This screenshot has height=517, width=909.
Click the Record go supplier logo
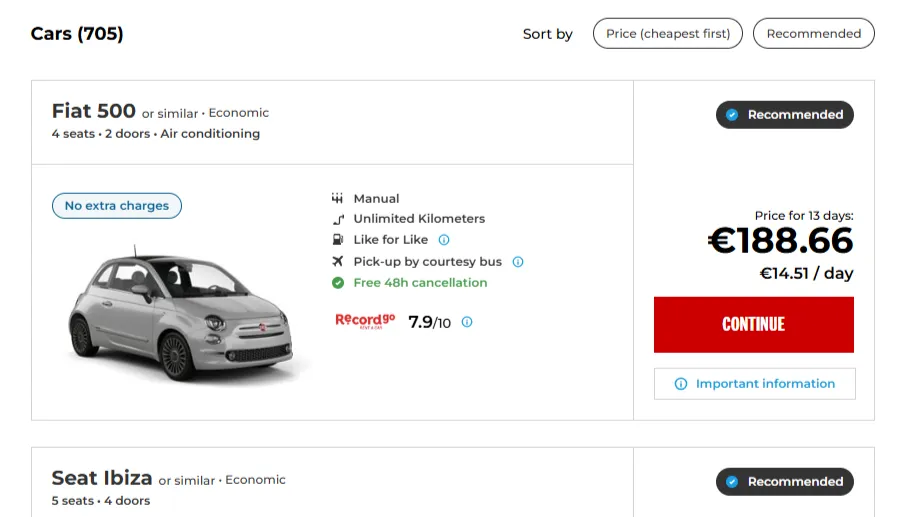coord(365,321)
